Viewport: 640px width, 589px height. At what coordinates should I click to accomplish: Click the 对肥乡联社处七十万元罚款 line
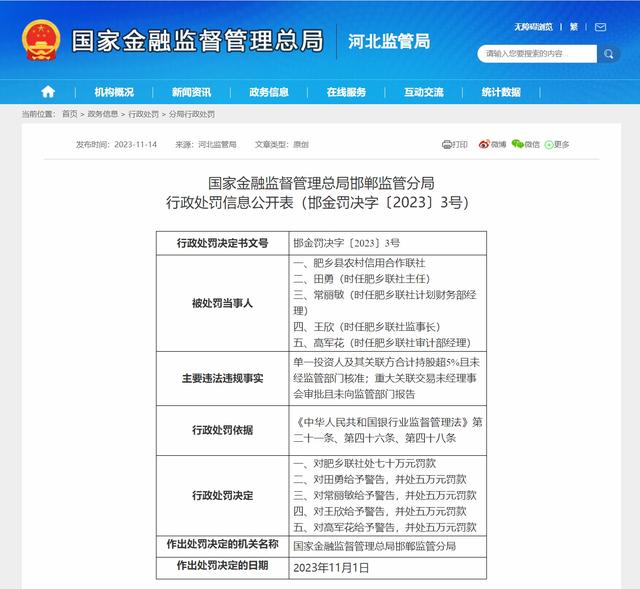click(x=364, y=463)
